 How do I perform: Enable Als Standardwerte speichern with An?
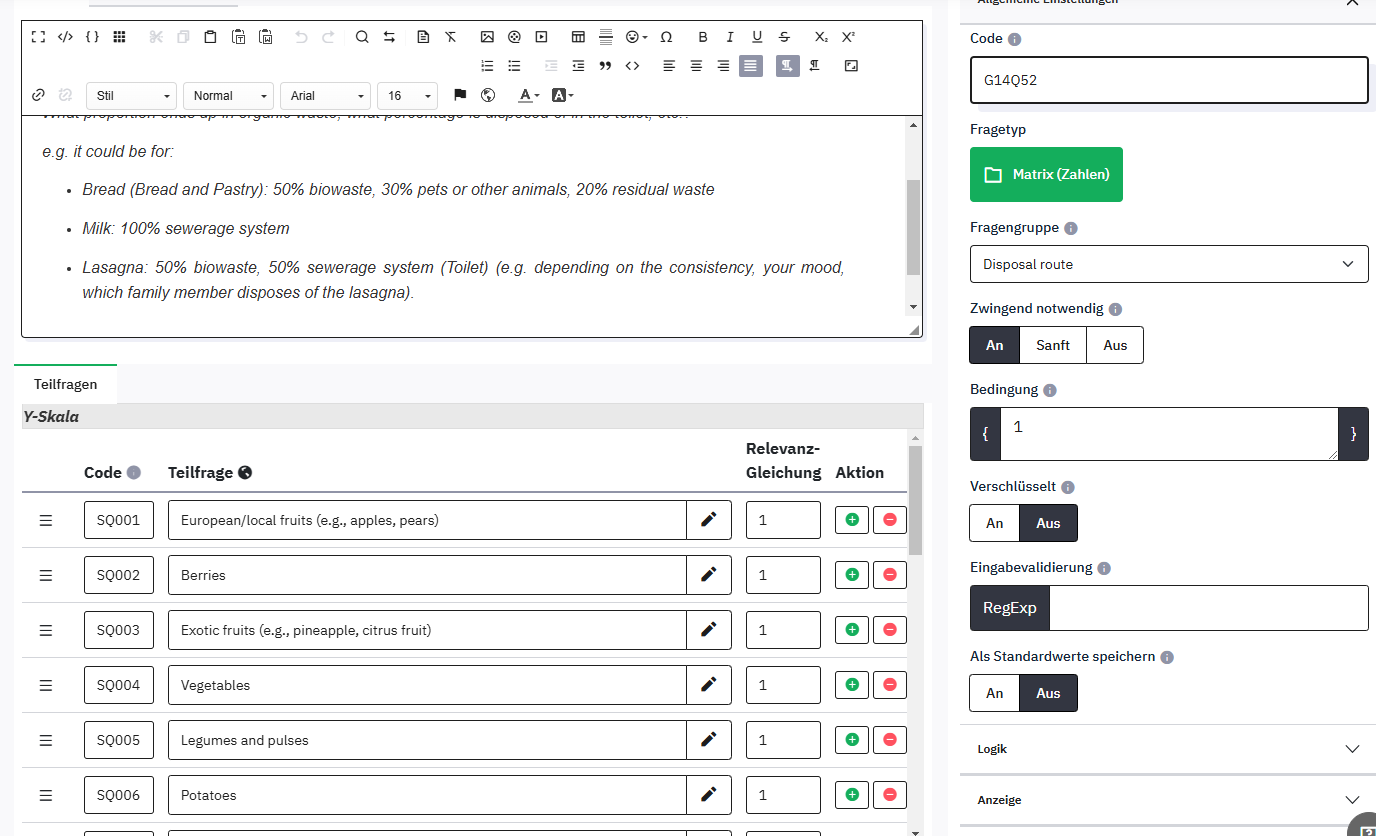pos(994,693)
